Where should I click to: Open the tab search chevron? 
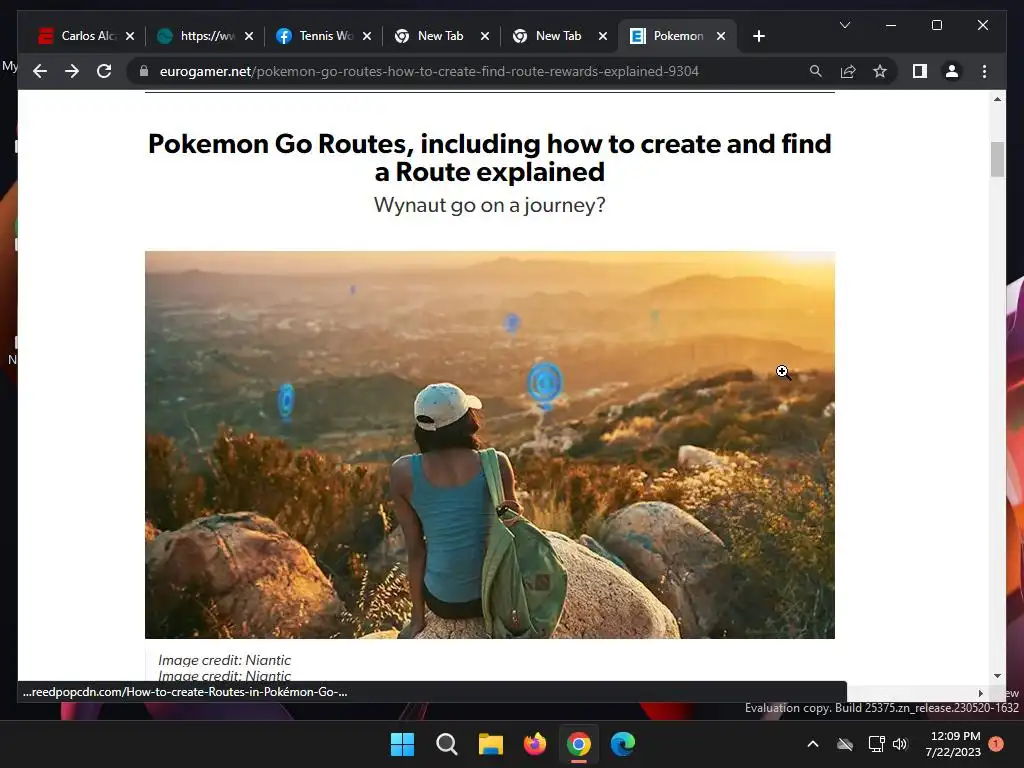pos(844,25)
